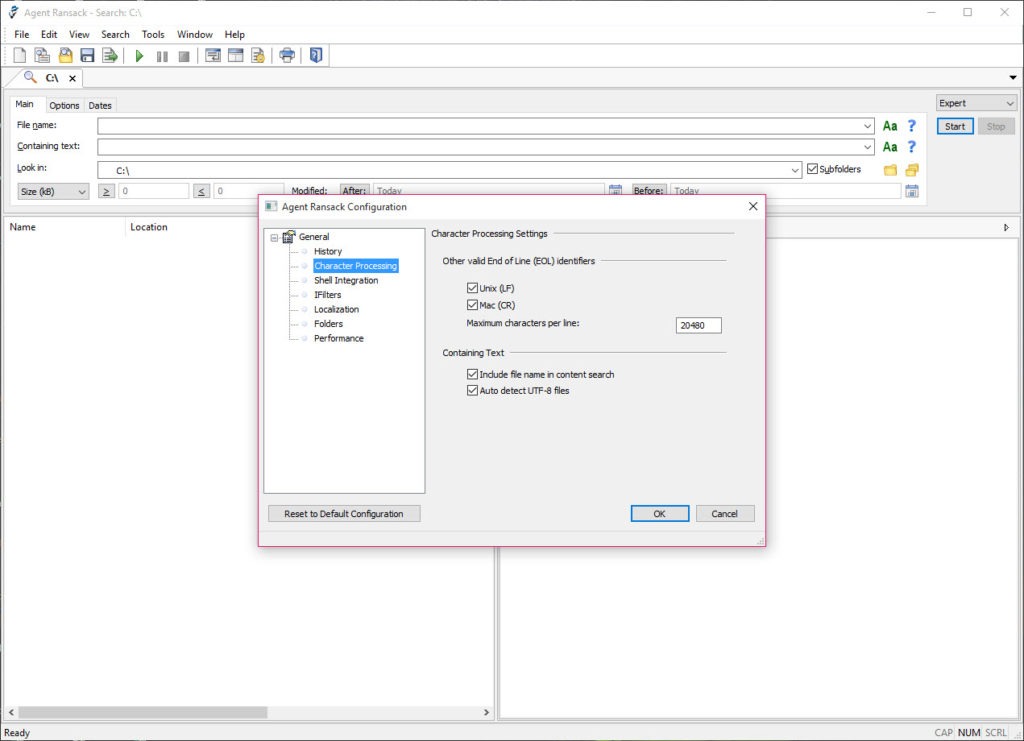Open the Edit menu
The height and width of the screenshot is (741, 1024).
49,35
